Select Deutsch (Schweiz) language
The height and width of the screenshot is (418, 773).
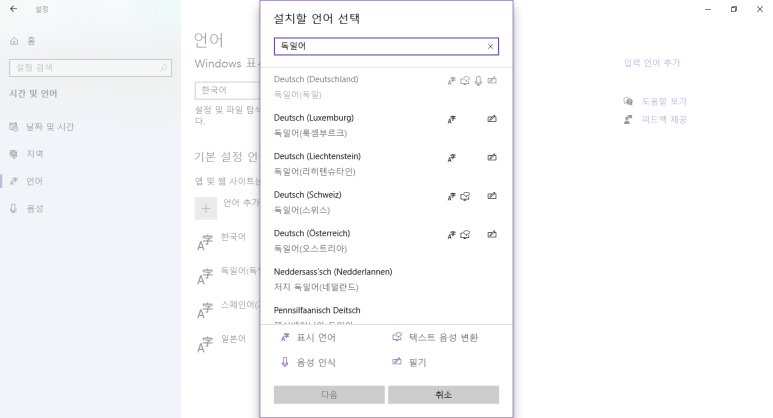click(386, 202)
